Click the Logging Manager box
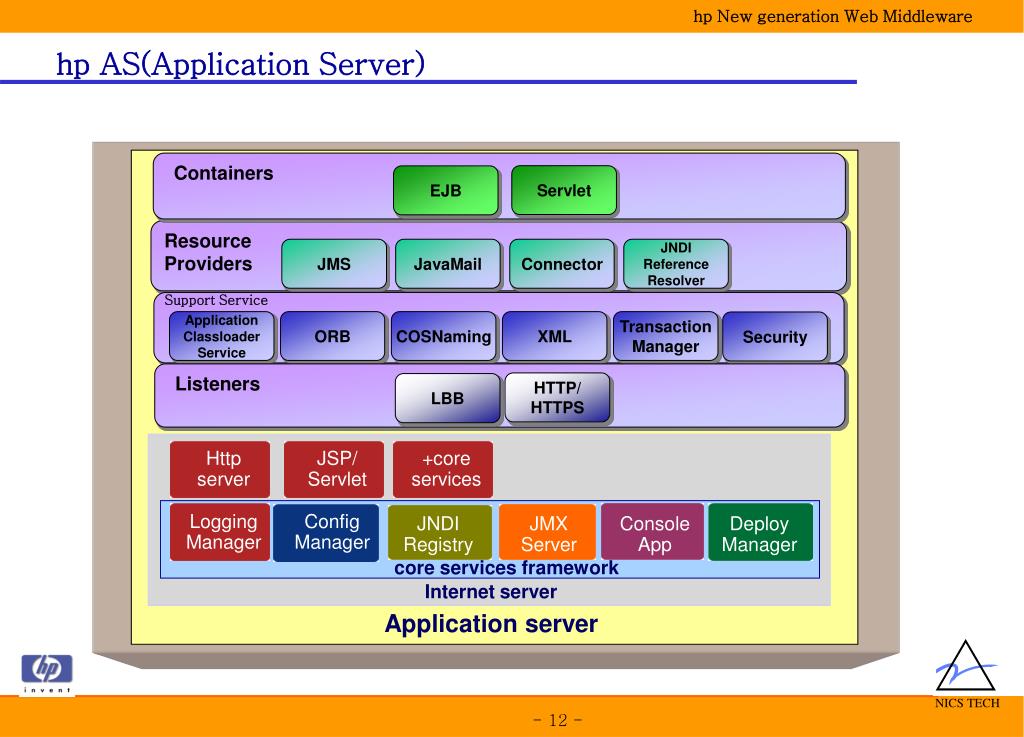Viewport: 1024px width, 737px height. coord(219,532)
